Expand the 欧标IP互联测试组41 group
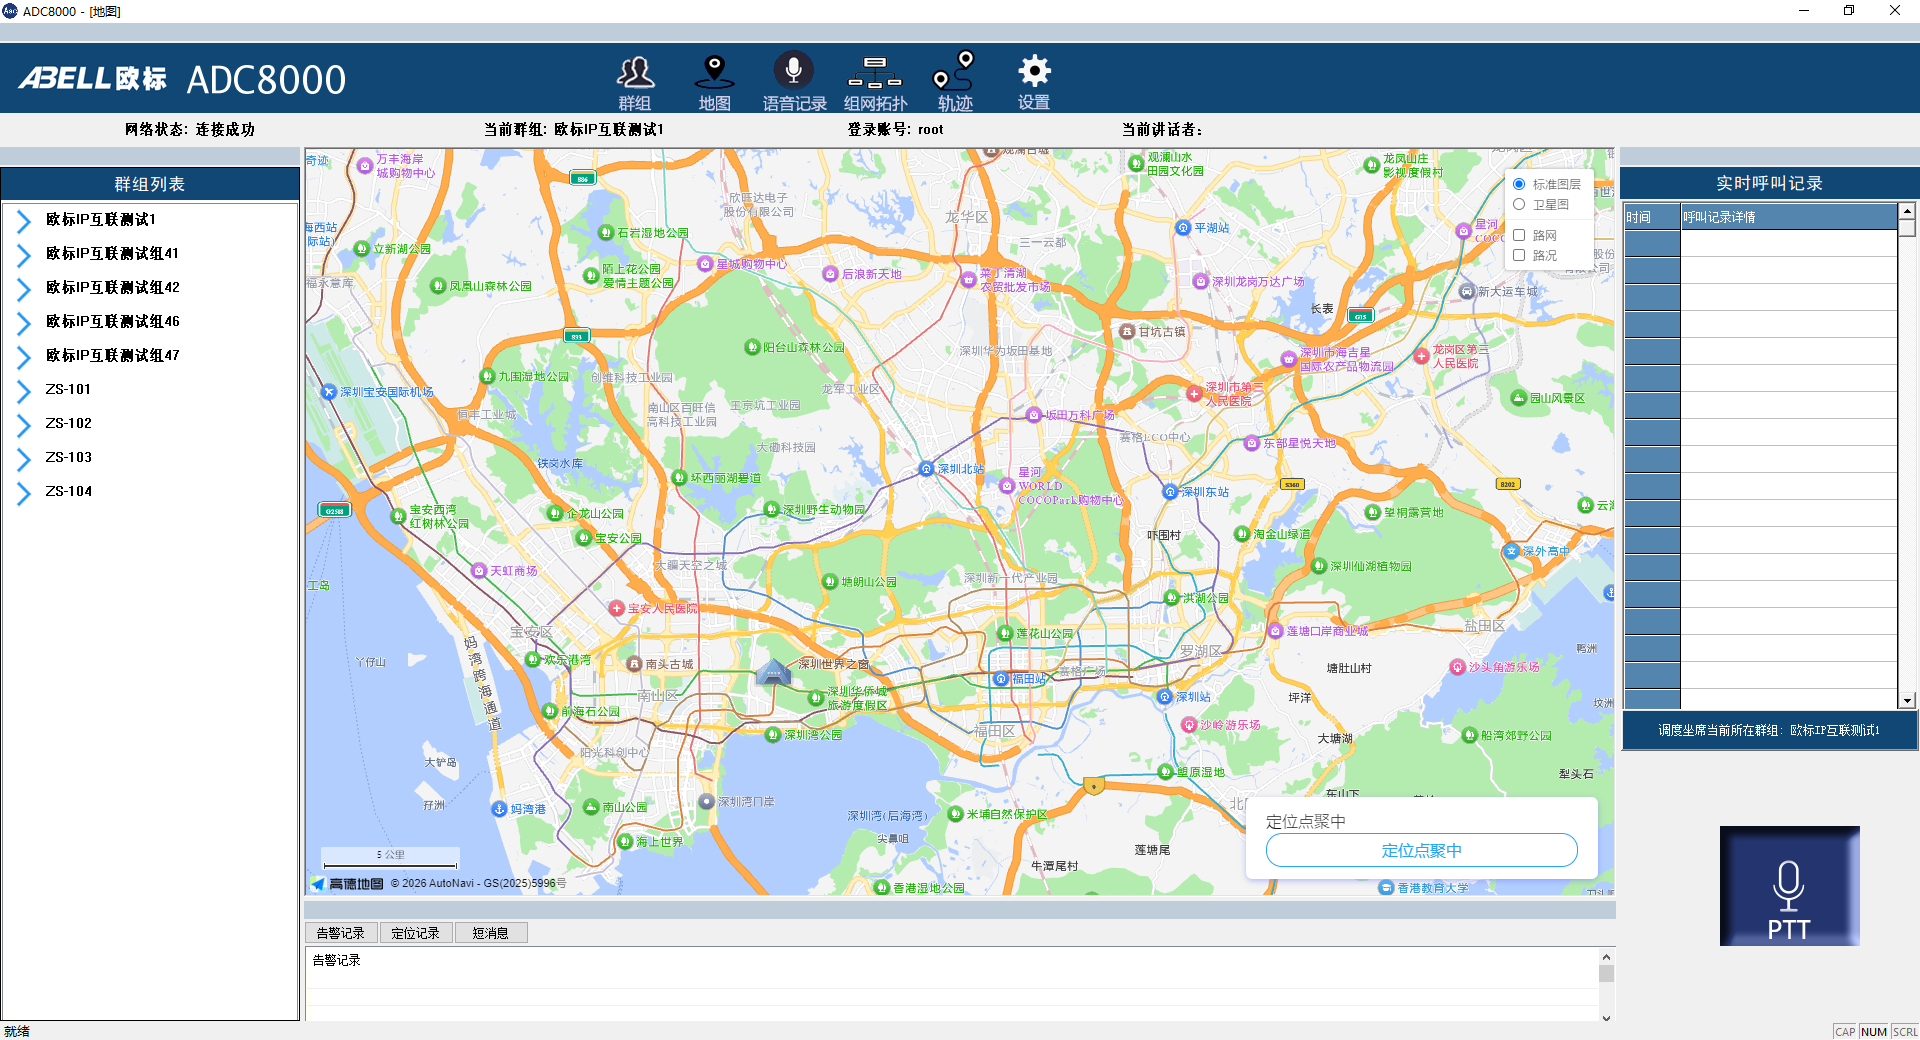This screenshot has width=1920, height=1040. (24, 254)
